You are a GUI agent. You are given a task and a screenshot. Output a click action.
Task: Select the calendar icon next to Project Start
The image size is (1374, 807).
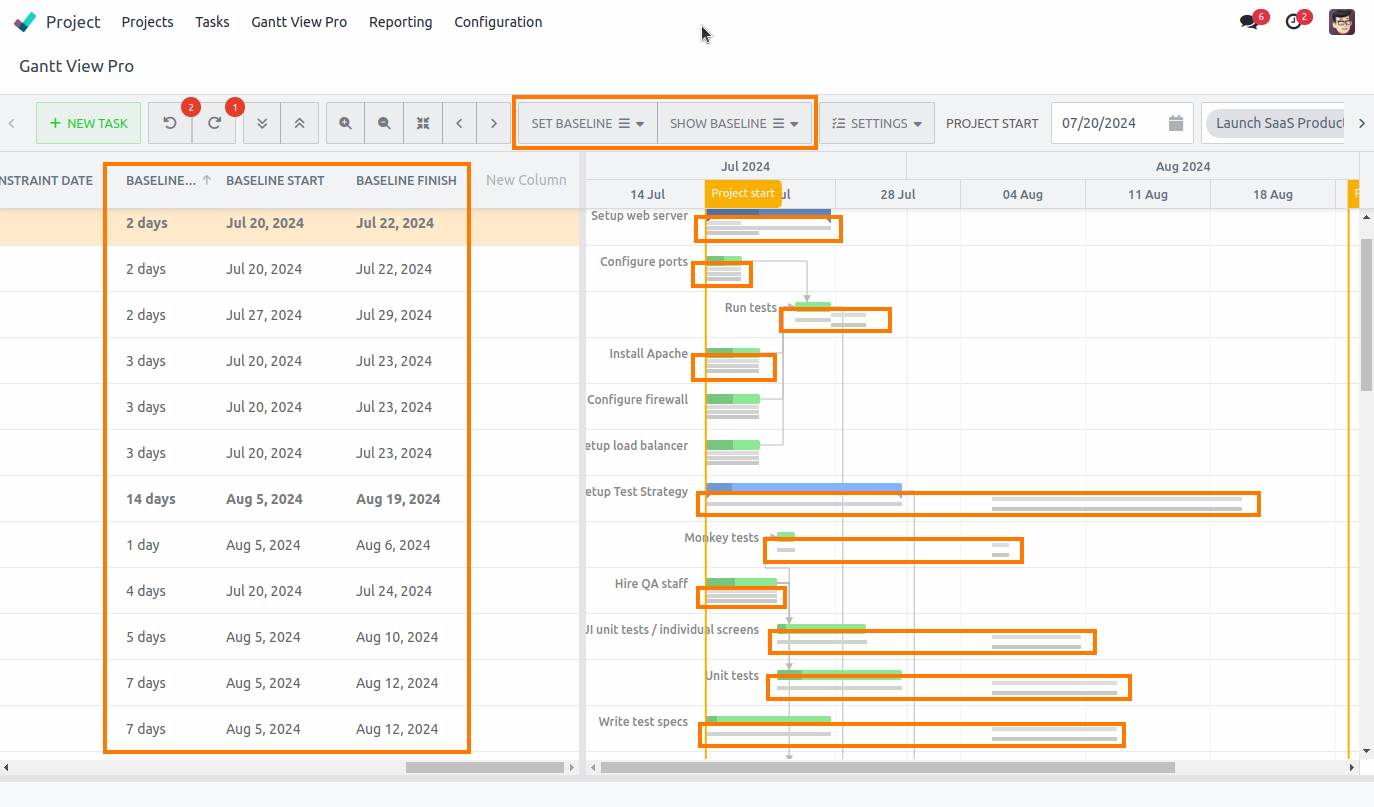(1177, 122)
